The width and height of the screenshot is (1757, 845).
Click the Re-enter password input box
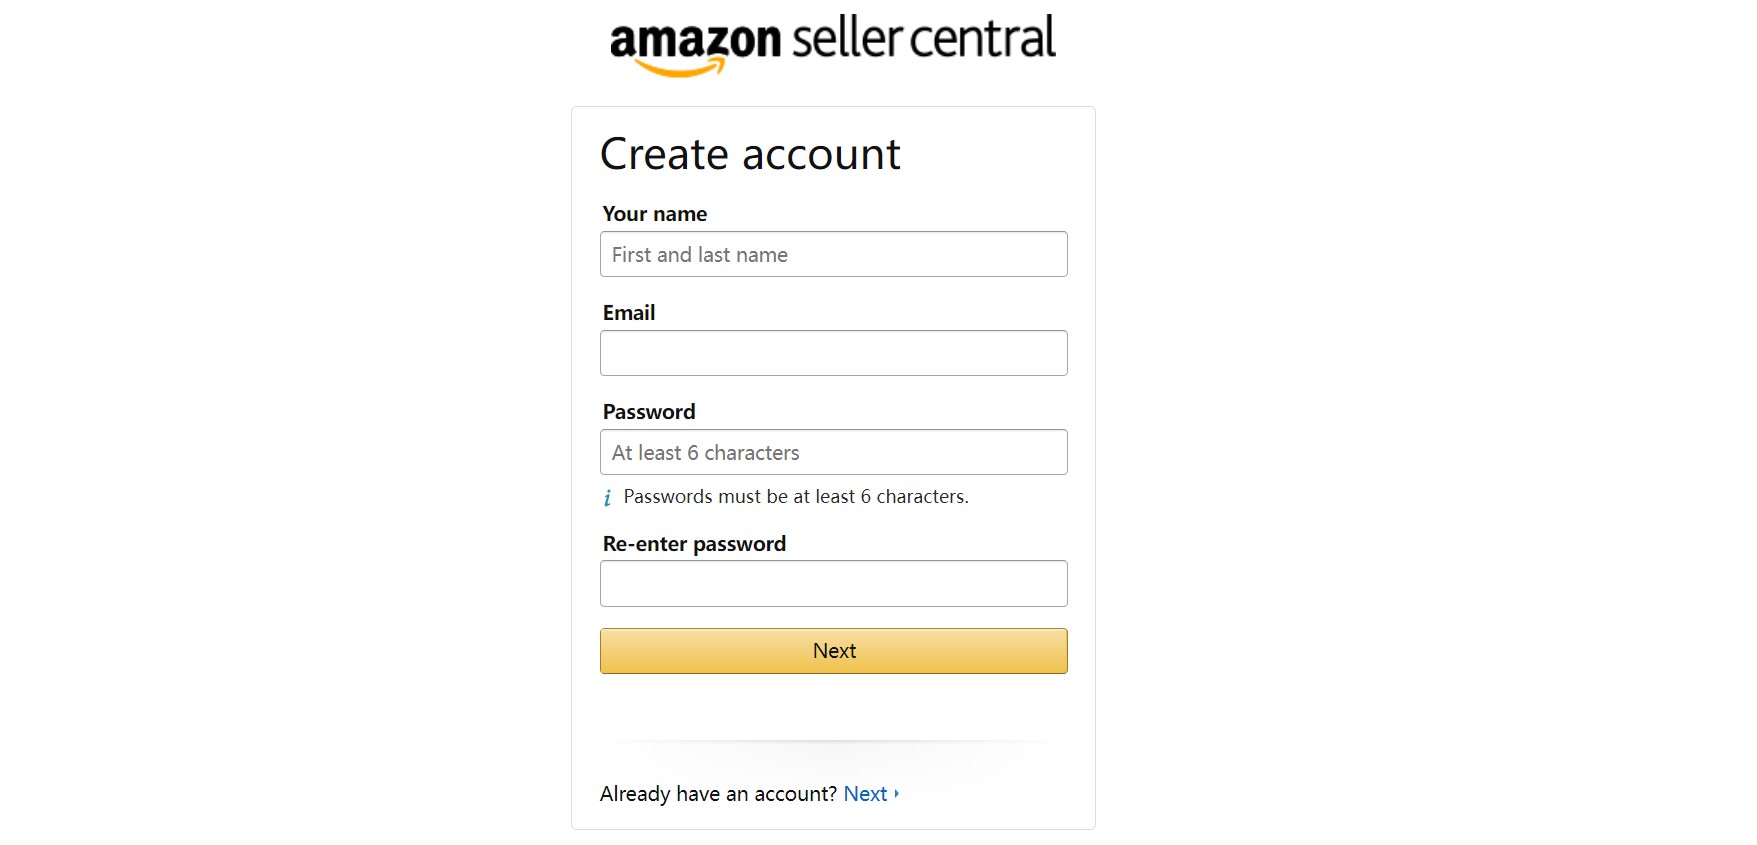tap(833, 584)
